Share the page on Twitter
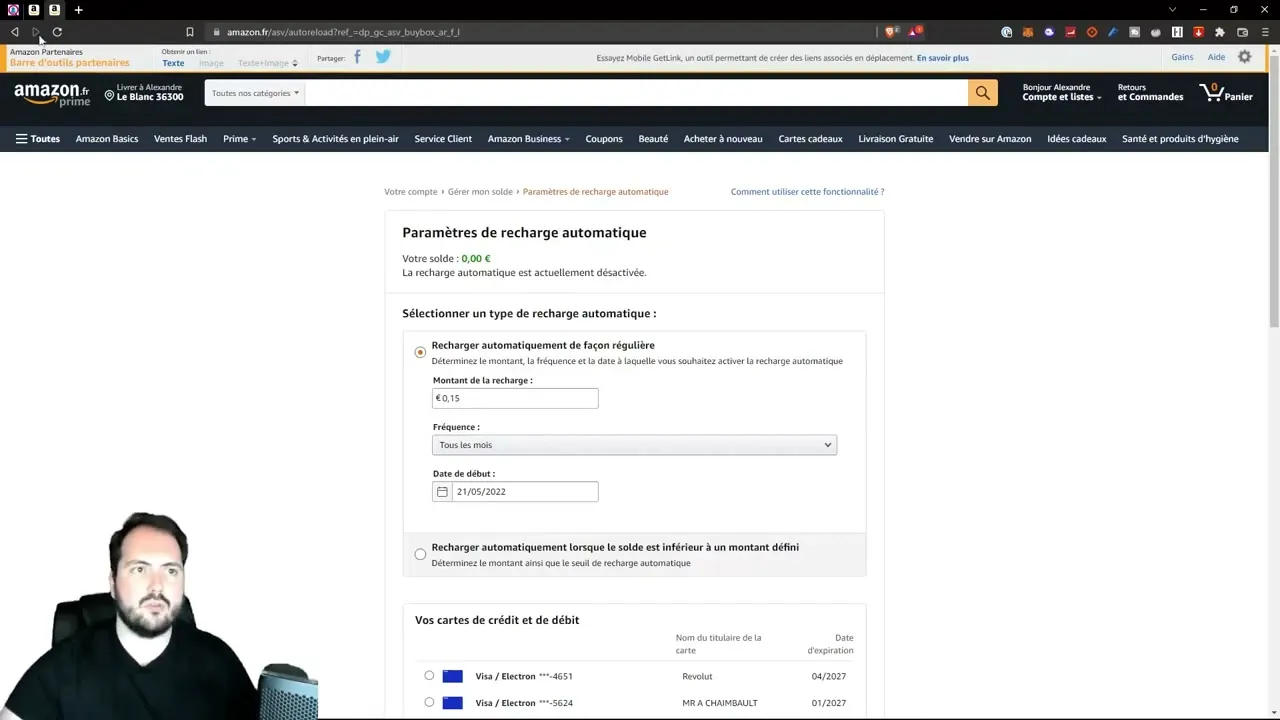This screenshot has width=1280, height=720. pyautogui.click(x=382, y=57)
